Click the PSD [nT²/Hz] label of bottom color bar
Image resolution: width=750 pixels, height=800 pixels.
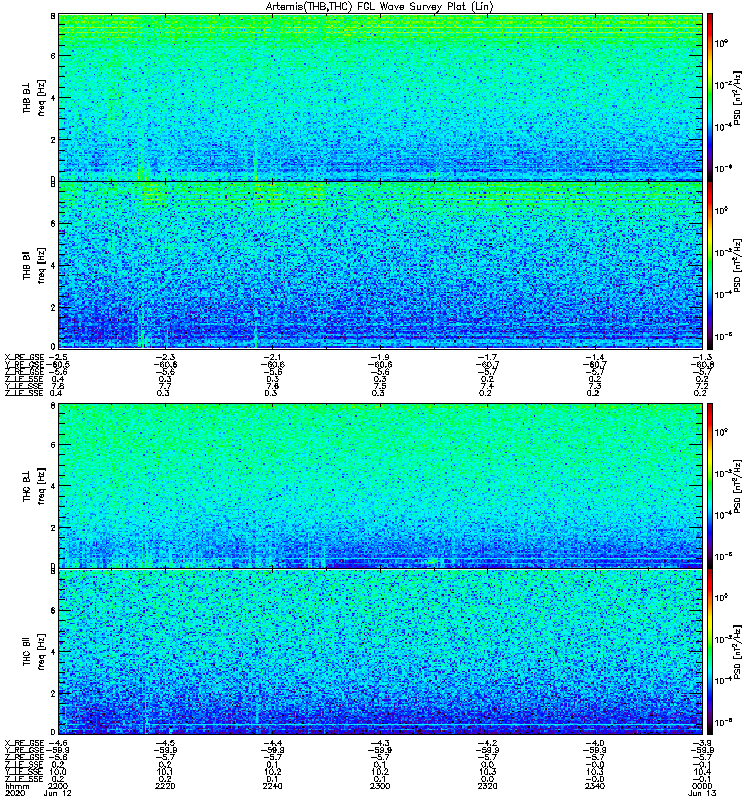coord(737,652)
